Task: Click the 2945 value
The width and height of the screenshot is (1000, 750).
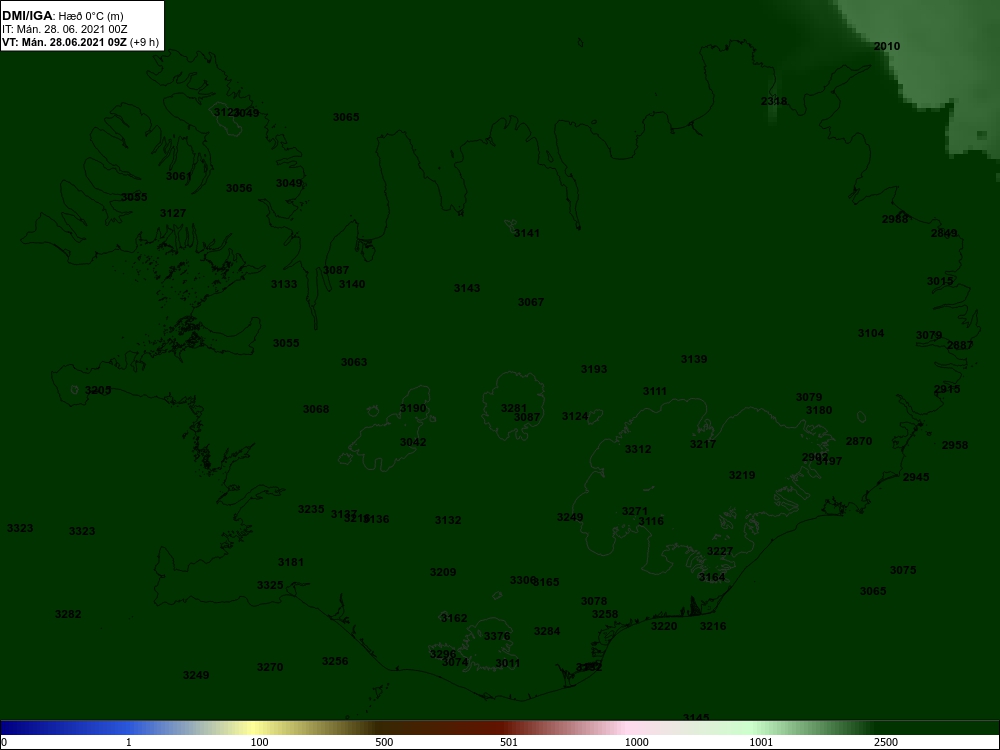Action: click(916, 476)
